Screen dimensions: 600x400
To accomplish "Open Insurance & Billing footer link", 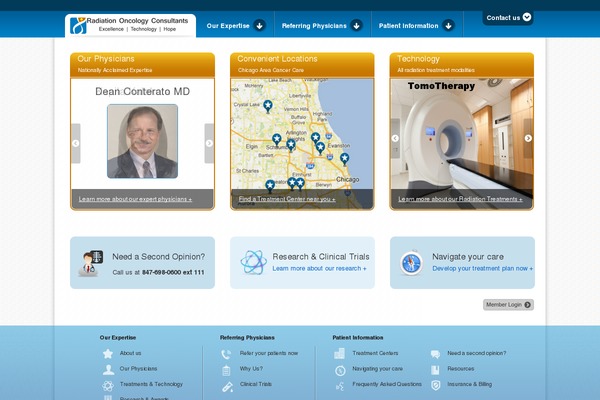I will (470, 384).
